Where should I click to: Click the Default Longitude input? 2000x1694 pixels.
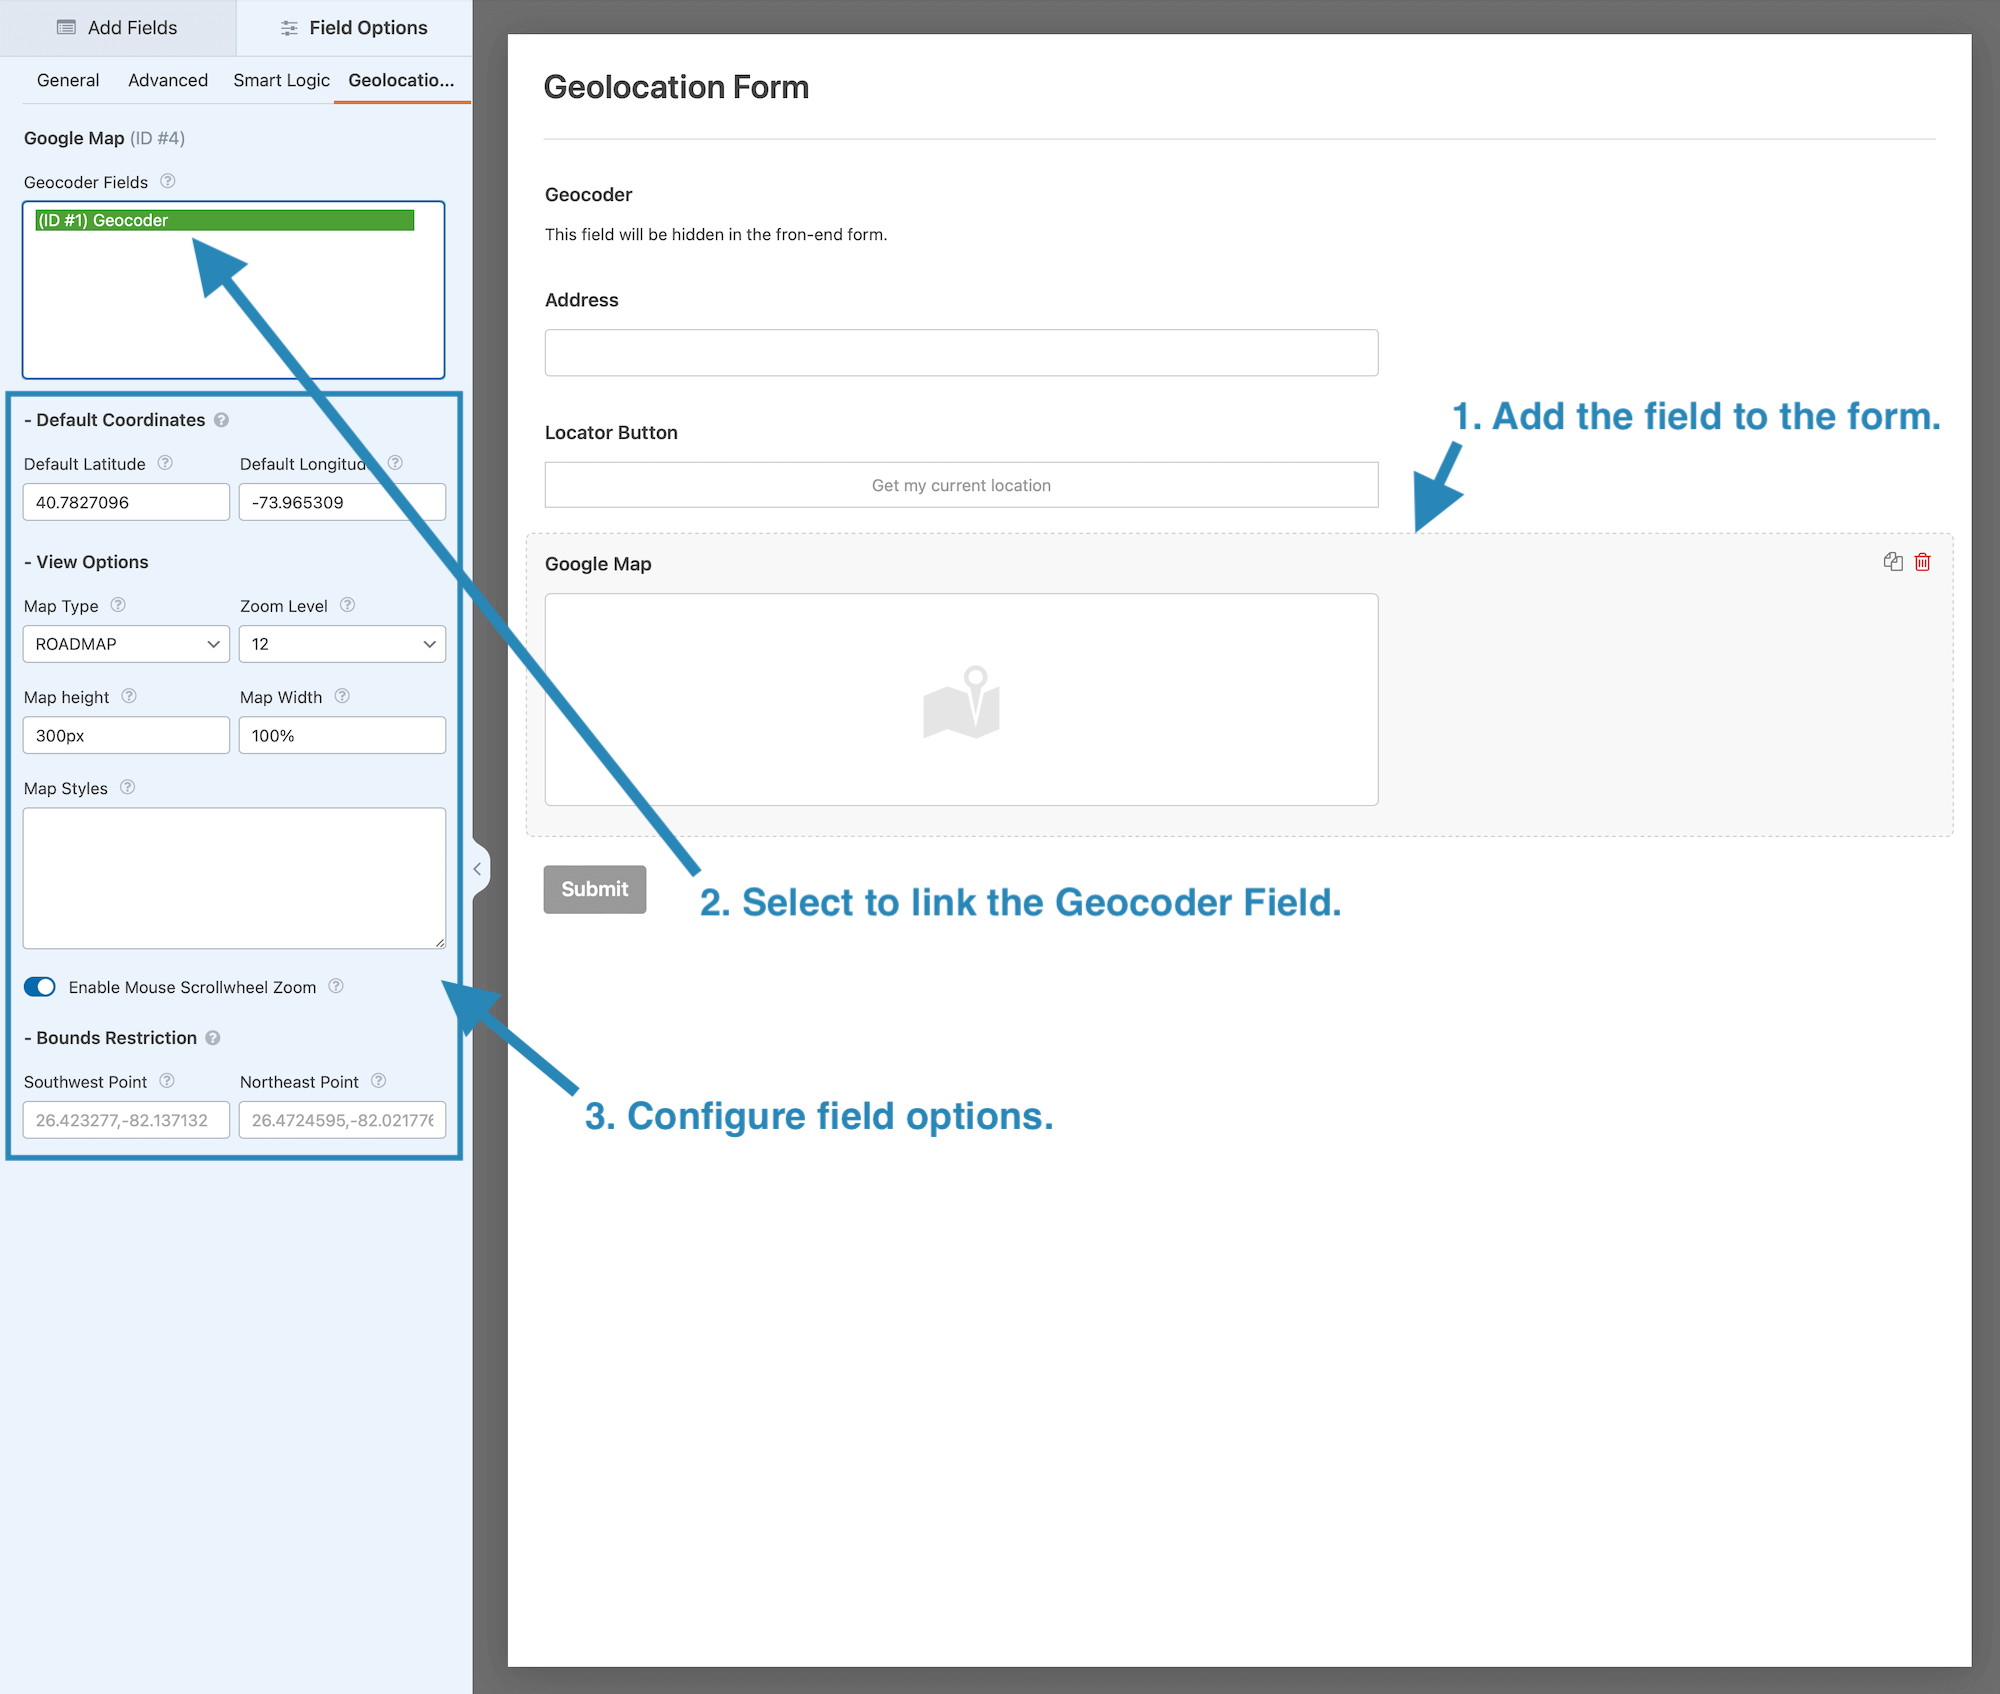click(342, 502)
